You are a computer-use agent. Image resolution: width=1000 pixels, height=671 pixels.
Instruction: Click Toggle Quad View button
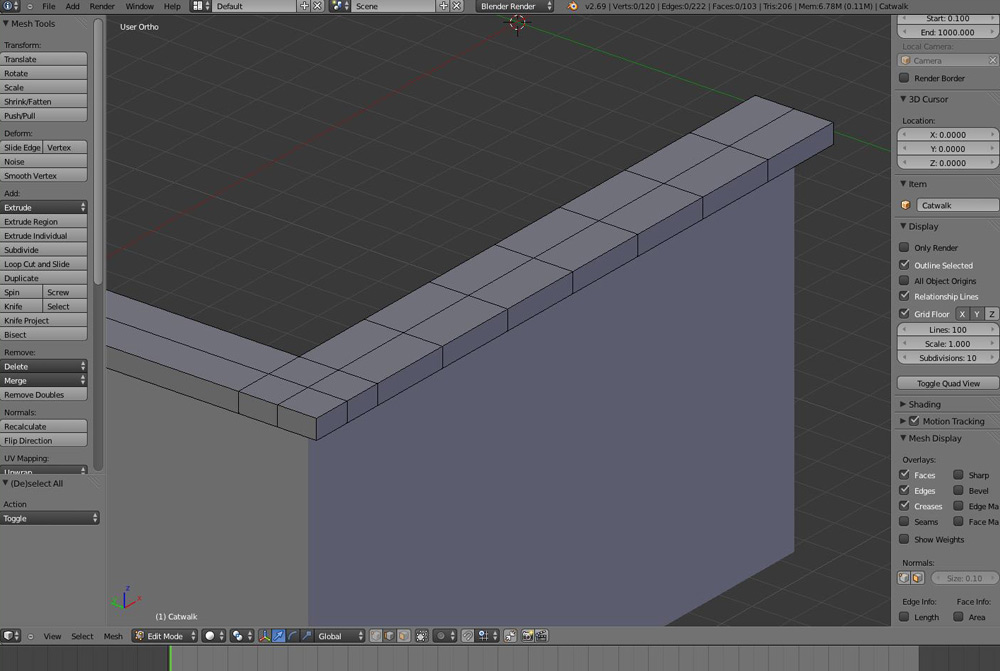[x=948, y=383]
